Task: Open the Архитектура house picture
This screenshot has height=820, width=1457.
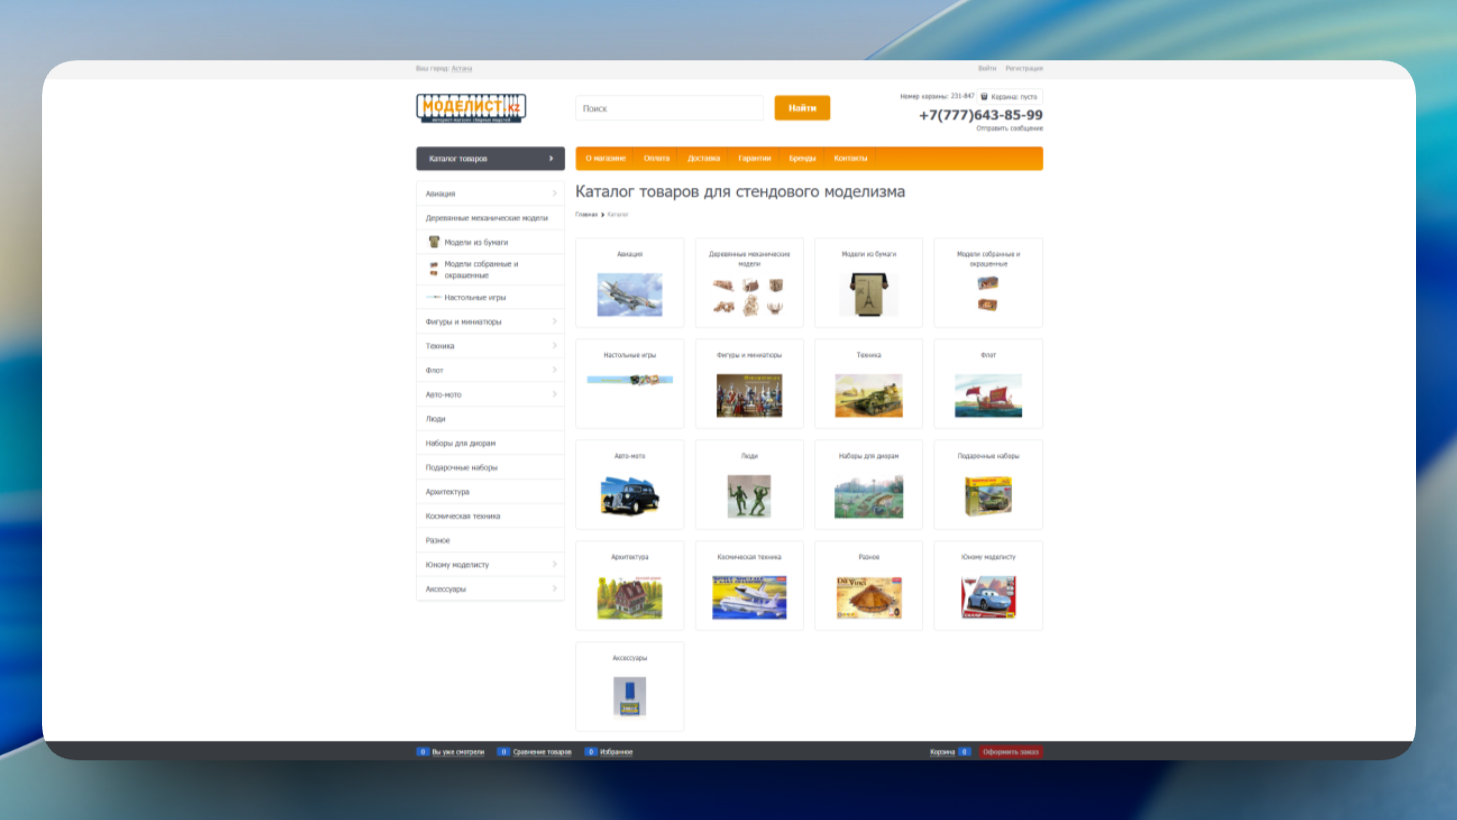Action: pyautogui.click(x=629, y=598)
